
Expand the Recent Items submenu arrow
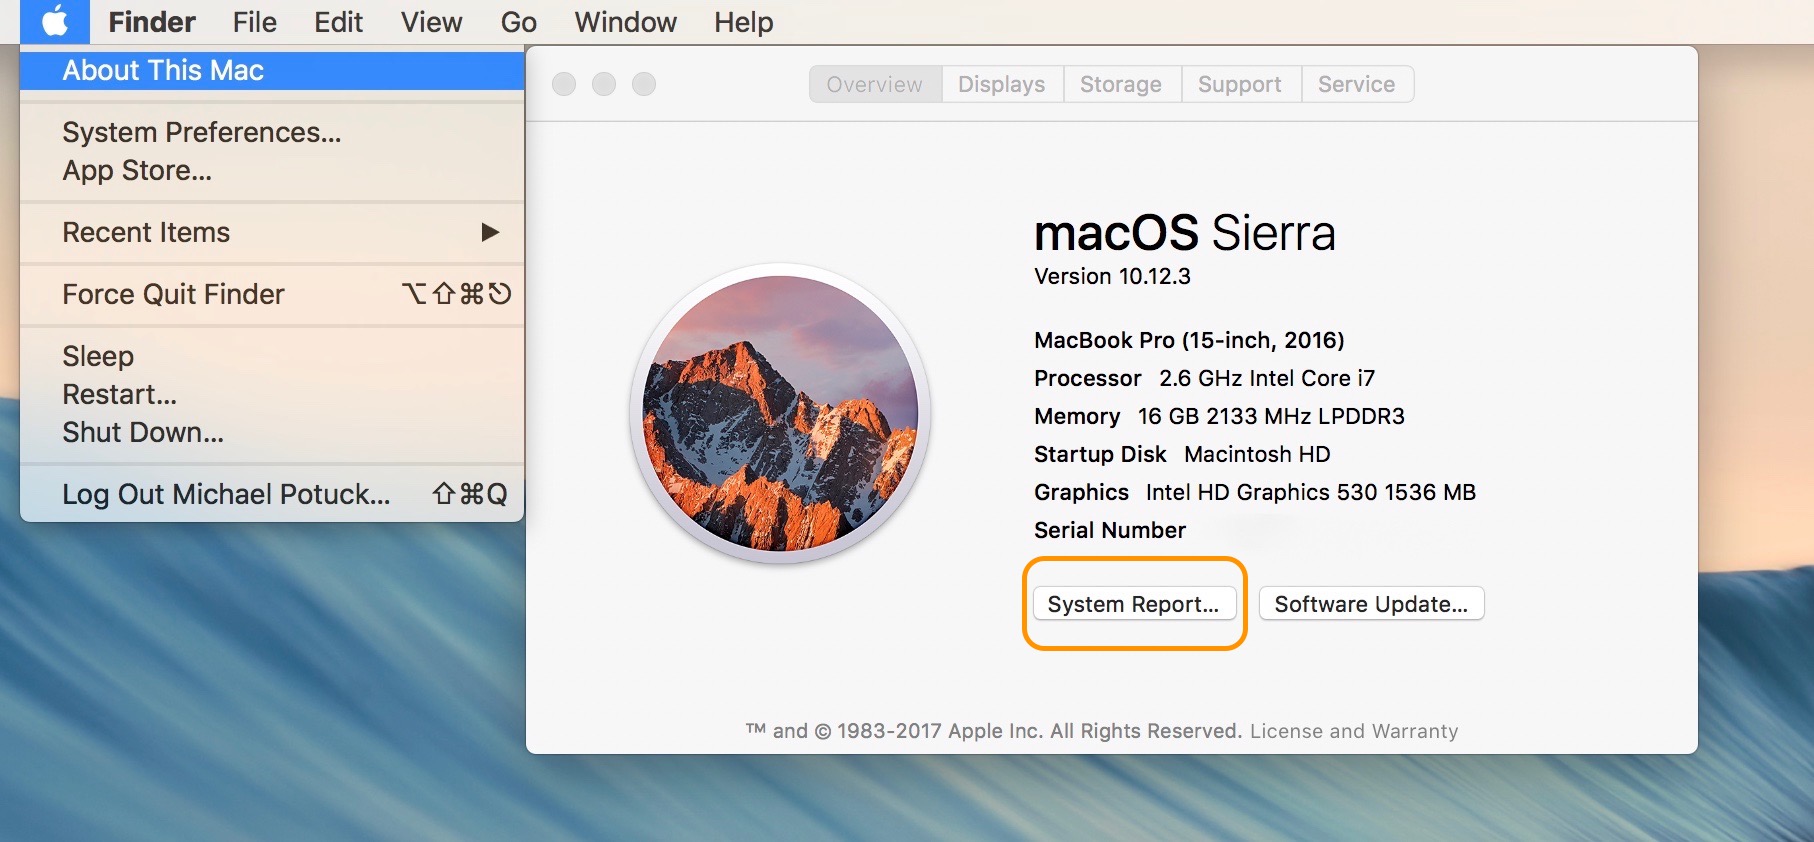click(x=490, y=232)
